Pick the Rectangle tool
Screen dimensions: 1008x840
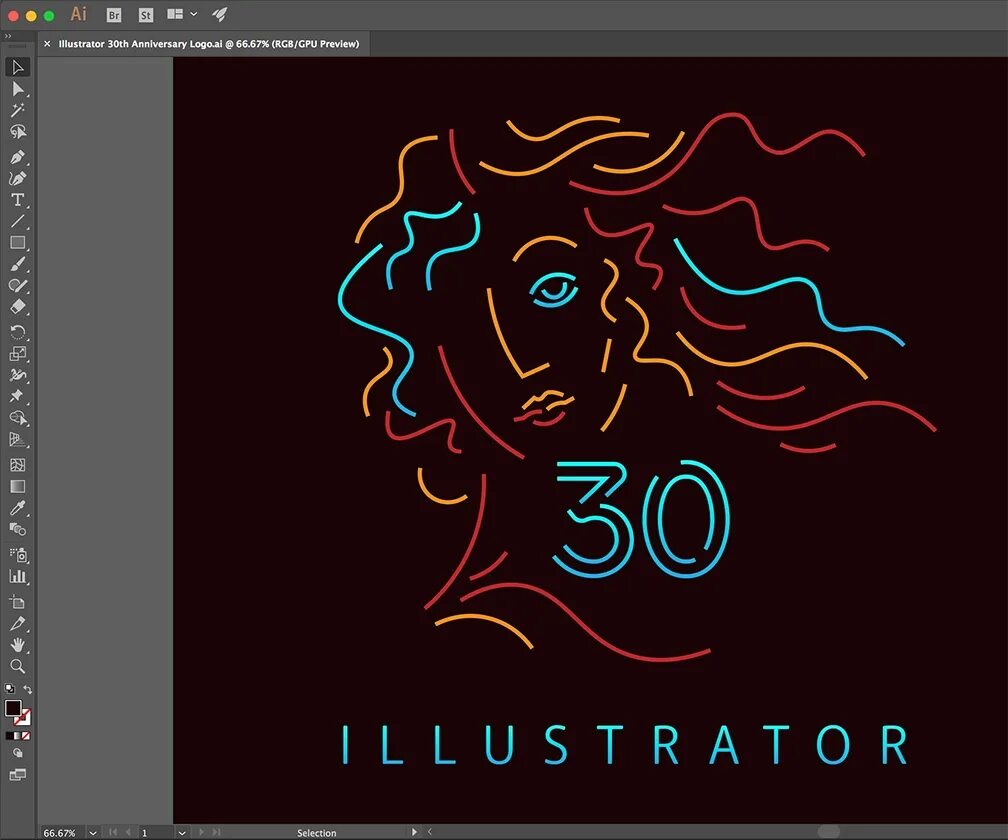coord(18,243)
